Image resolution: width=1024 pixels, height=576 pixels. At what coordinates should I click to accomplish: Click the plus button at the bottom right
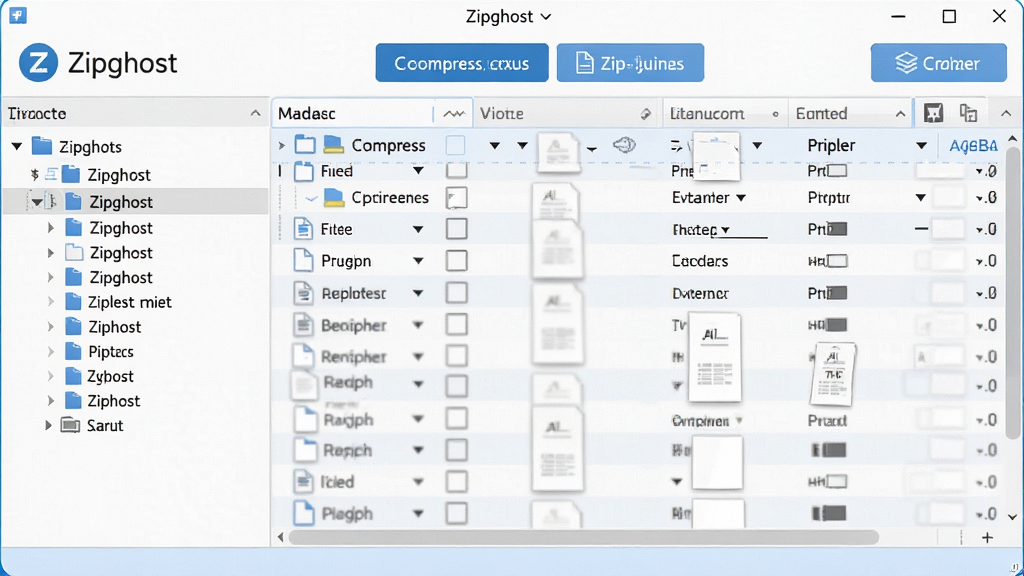point(987,537)
